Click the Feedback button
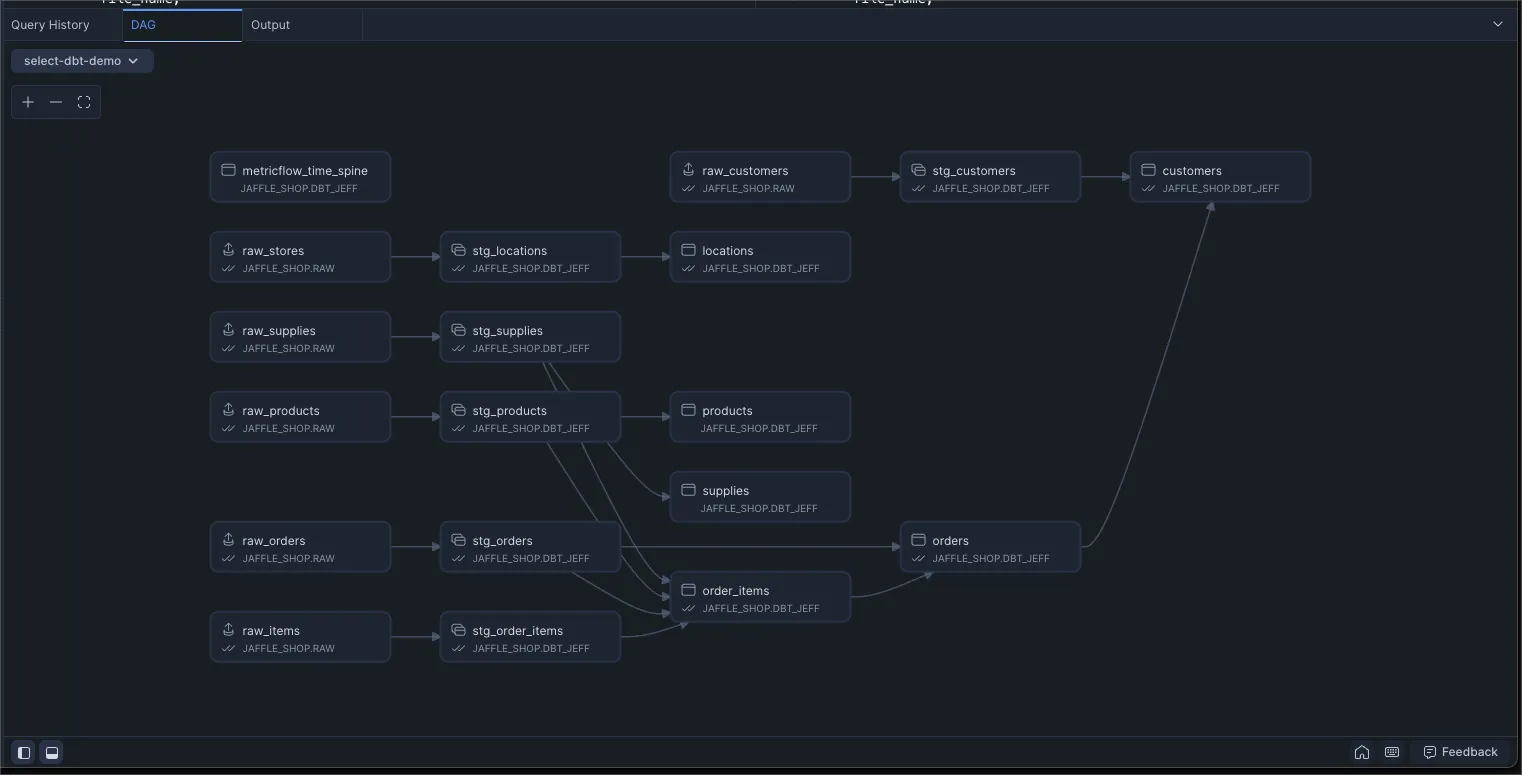The image size is (1522, 775). [x=1460, y=752]
